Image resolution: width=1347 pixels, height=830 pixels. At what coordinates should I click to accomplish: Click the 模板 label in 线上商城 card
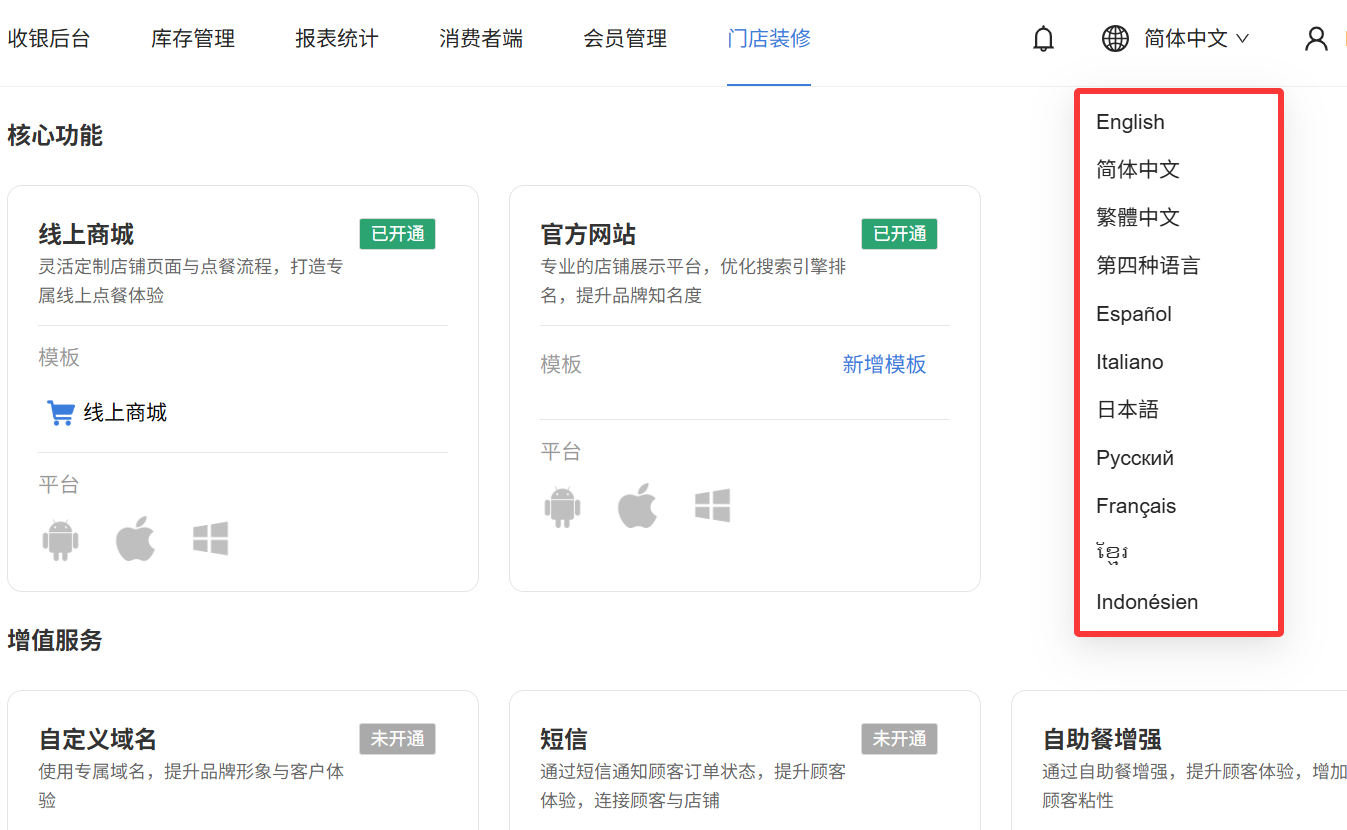tap(59, 358)
